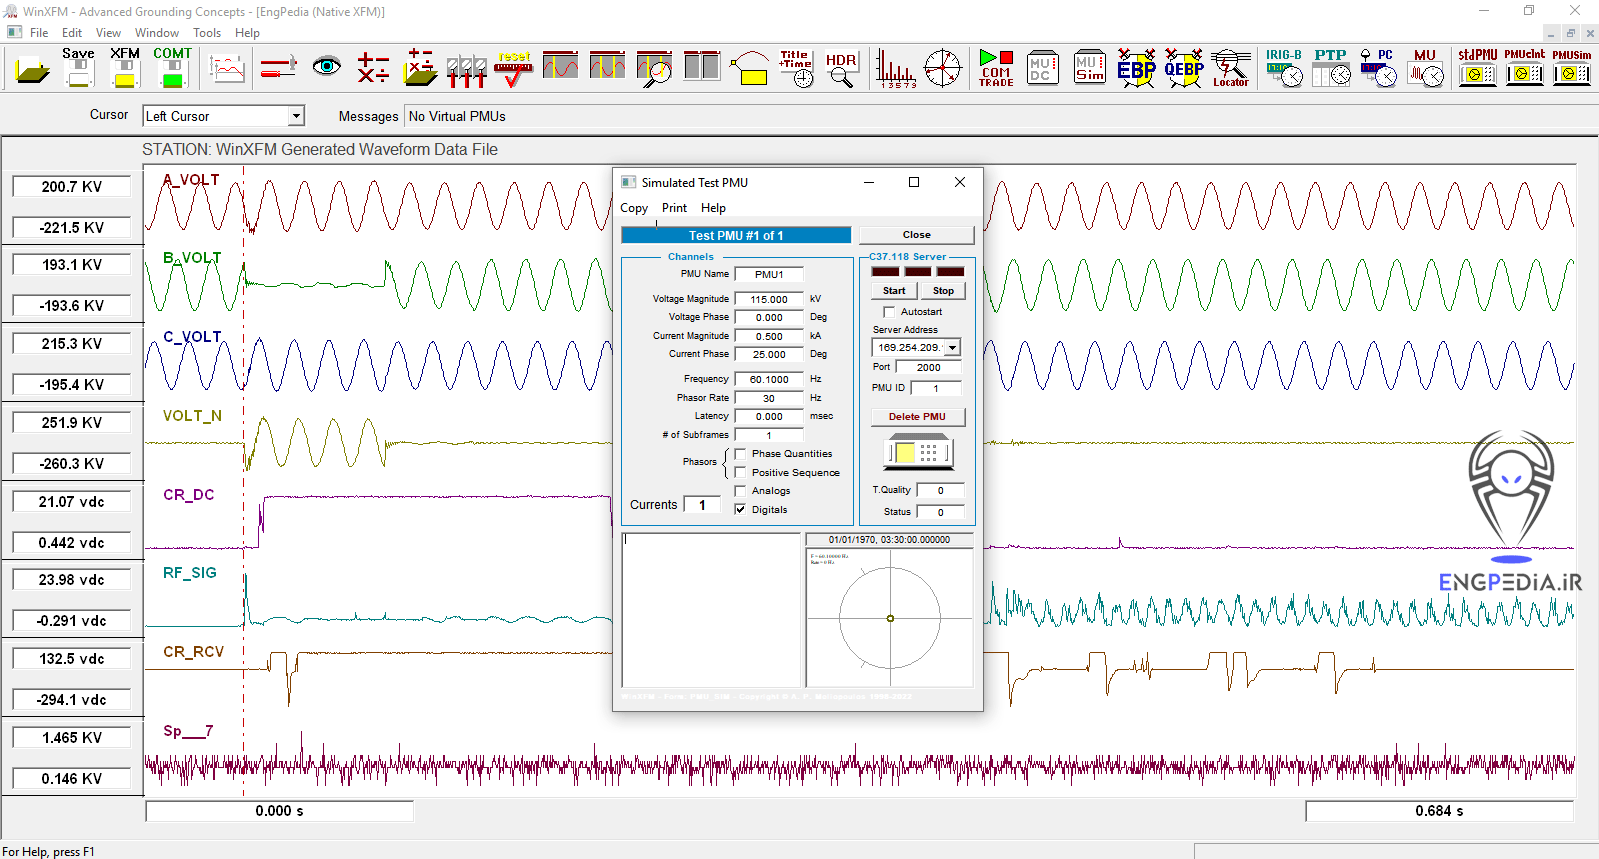Open the File menu

point(39,33)
